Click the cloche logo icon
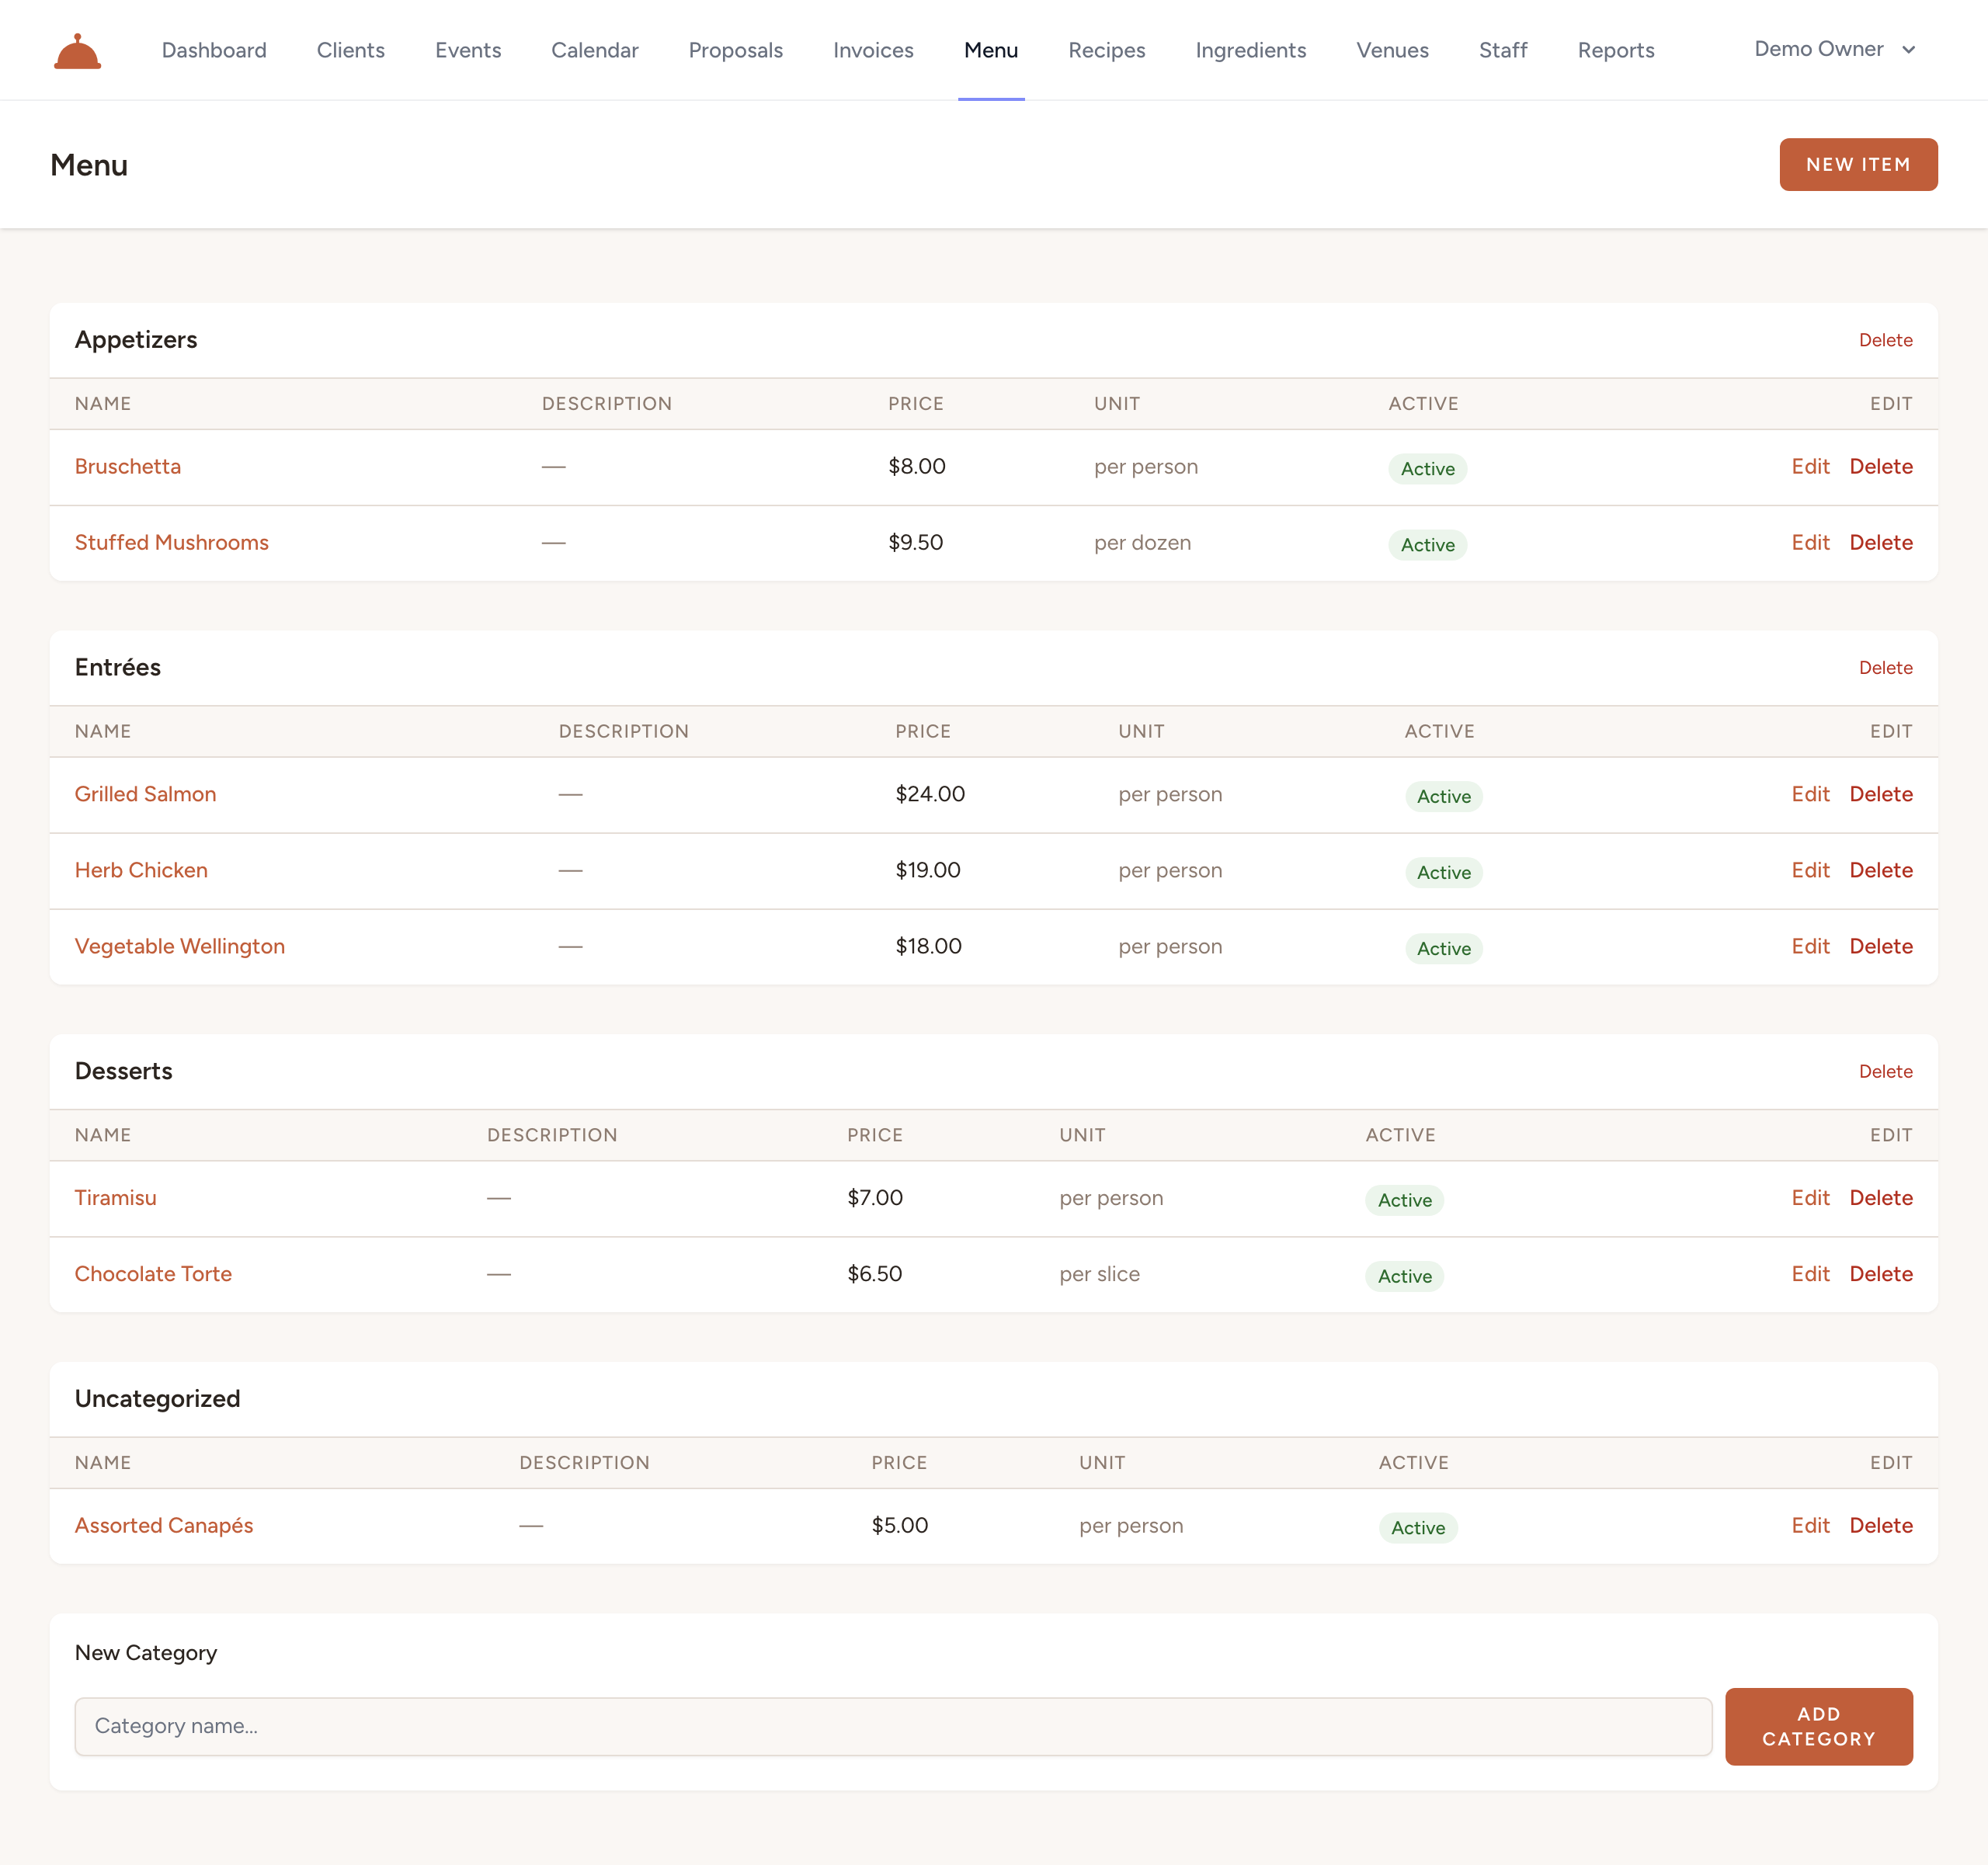 click(x=77, y=51)
